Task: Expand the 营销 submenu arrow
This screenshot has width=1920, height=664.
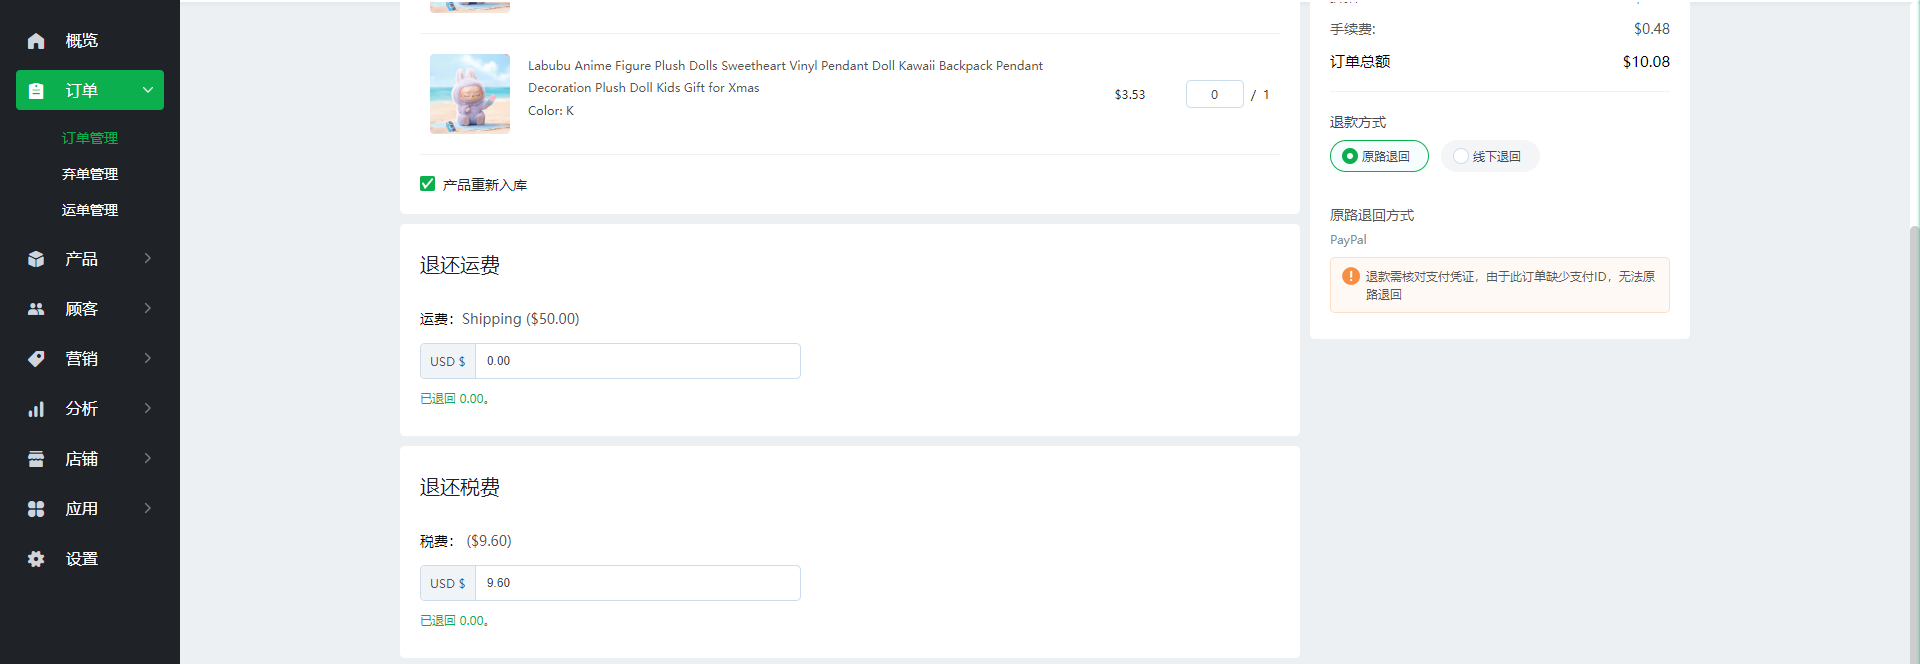Action: tap(148, 358)
